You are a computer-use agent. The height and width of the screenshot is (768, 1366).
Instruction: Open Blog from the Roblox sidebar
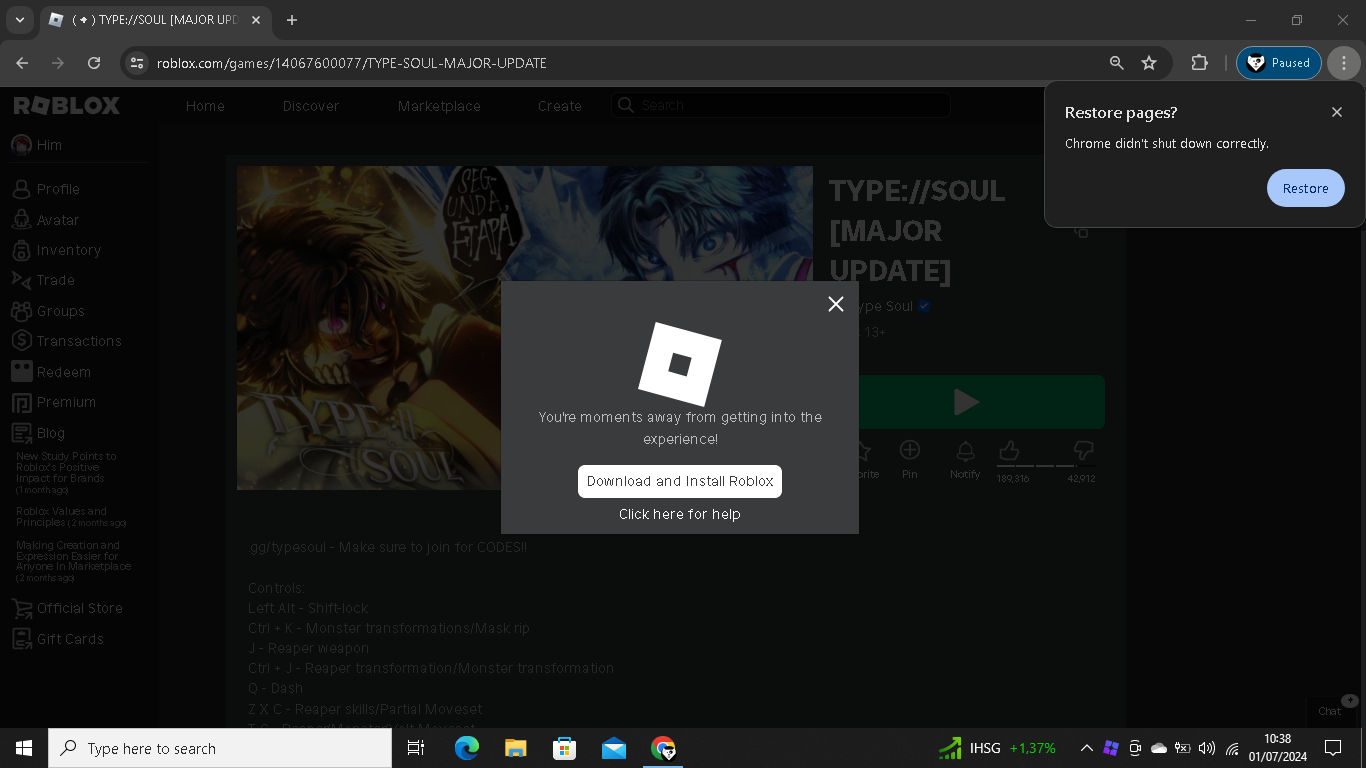pyautogui.click(x=38, y=433)
